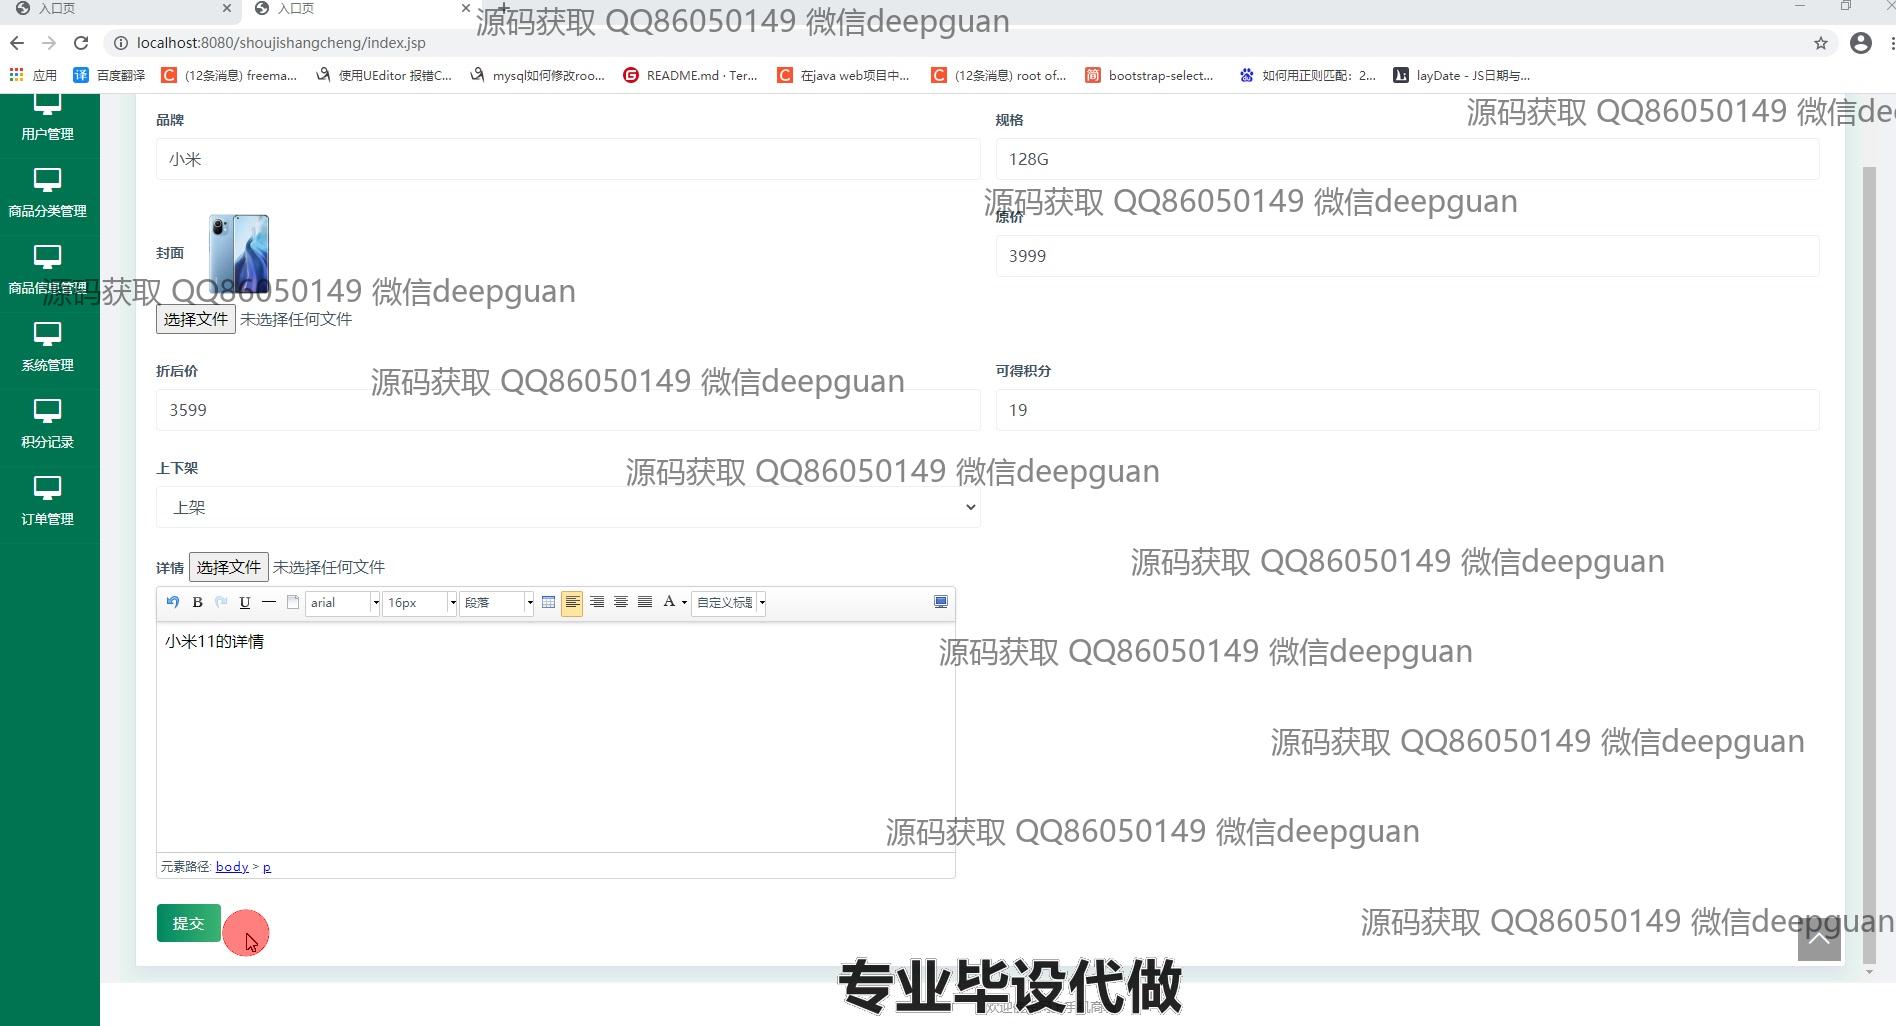Center the editor text
This screenshot has width=1896, height=1026.
[621, 602]
